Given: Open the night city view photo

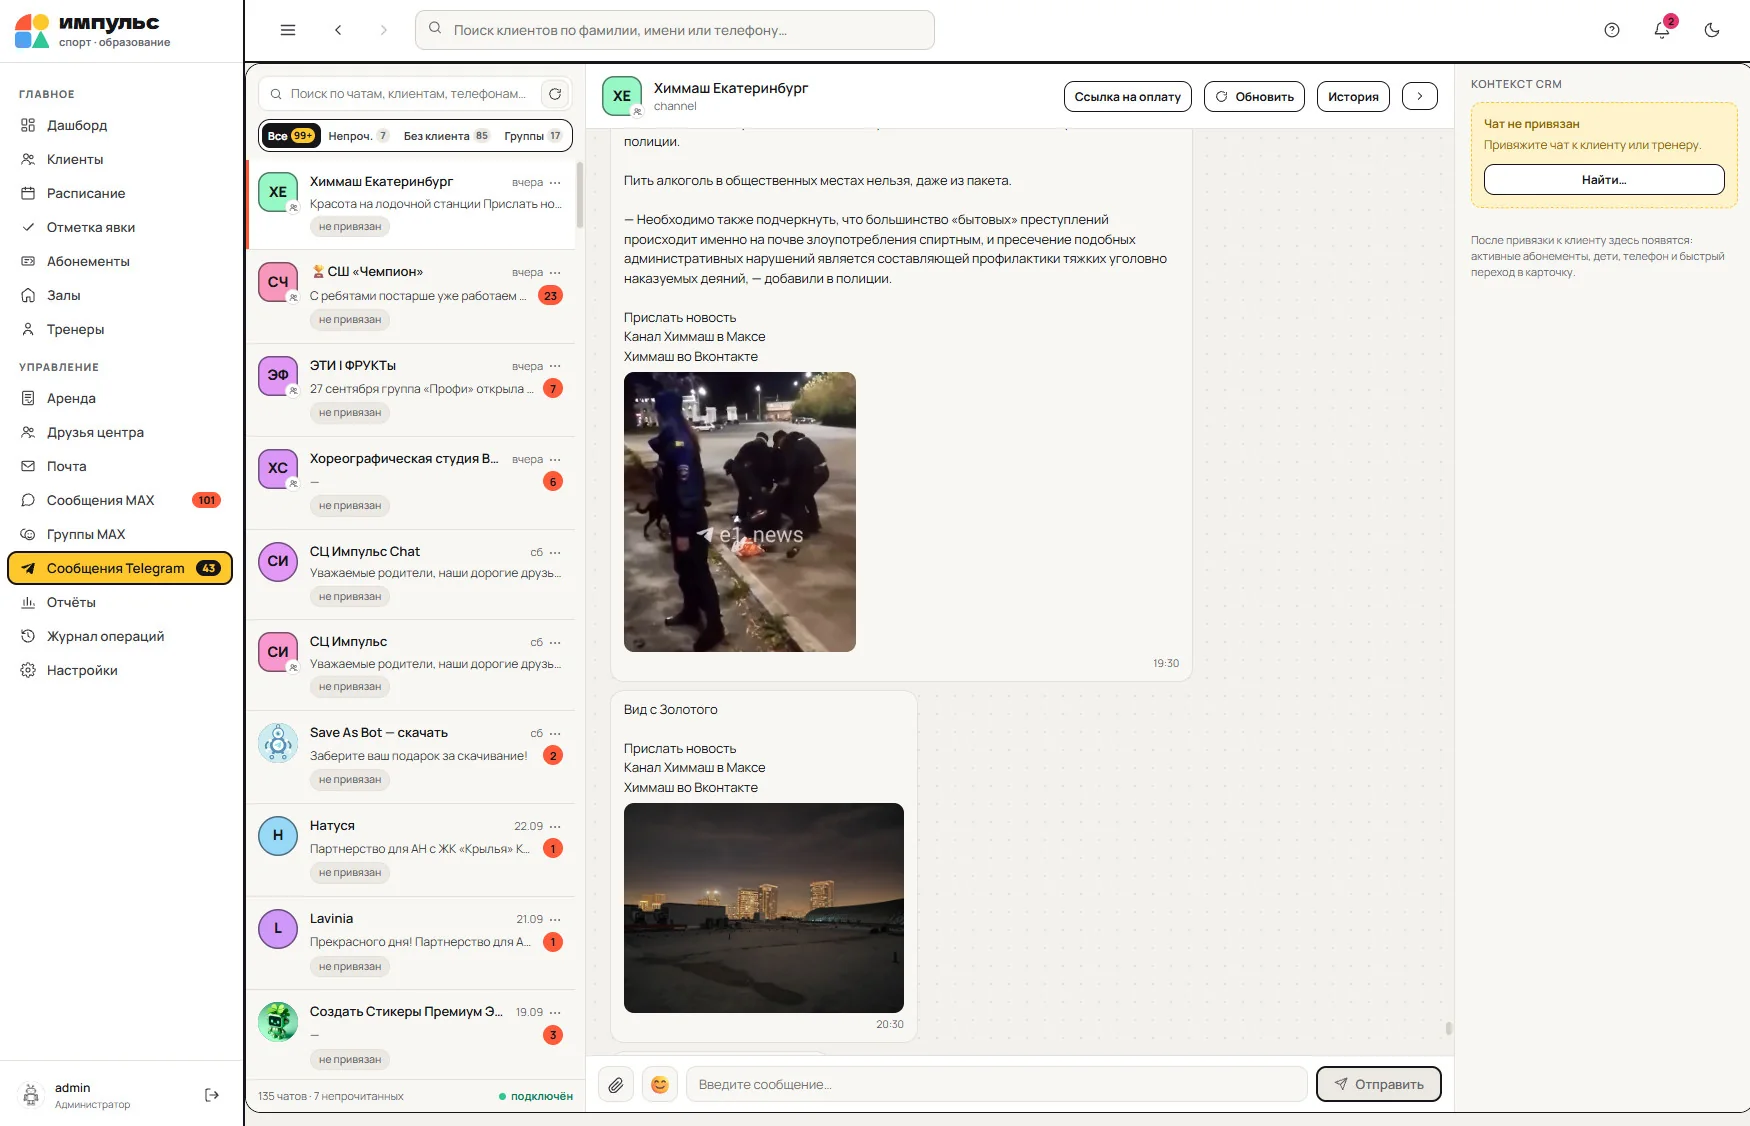Looking at the screenshot, I should [764, 908].
